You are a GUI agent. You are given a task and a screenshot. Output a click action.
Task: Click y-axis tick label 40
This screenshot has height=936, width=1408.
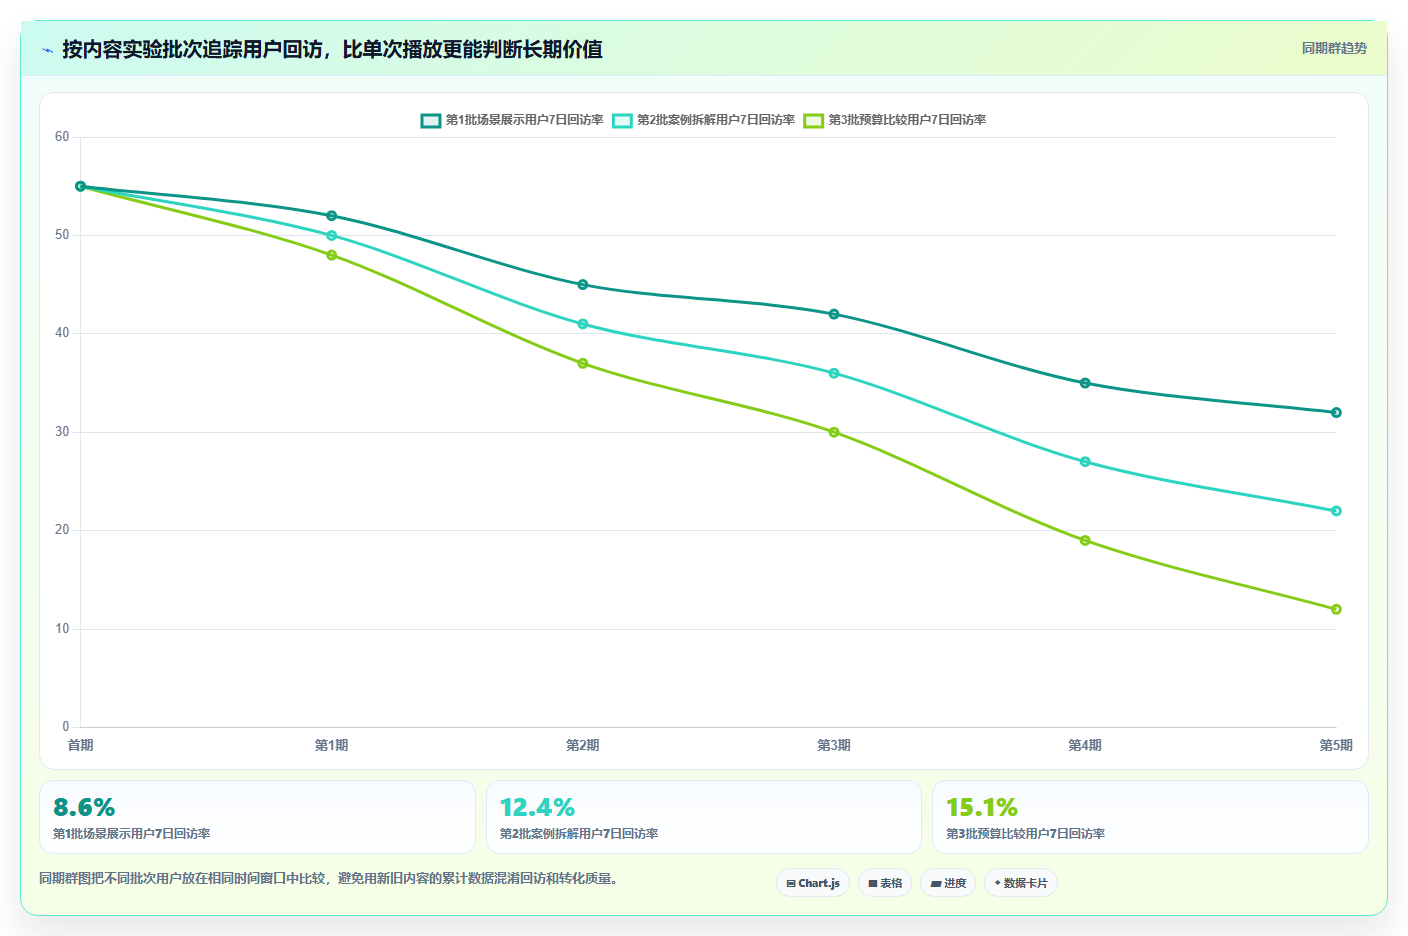click(x=62, y=333)
